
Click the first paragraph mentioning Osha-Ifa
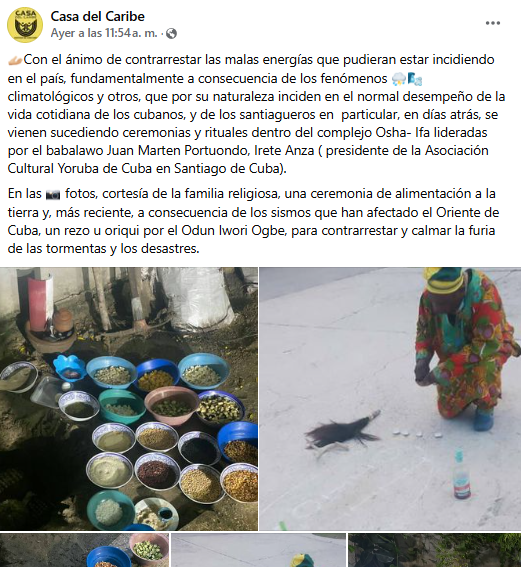point(256,114)
